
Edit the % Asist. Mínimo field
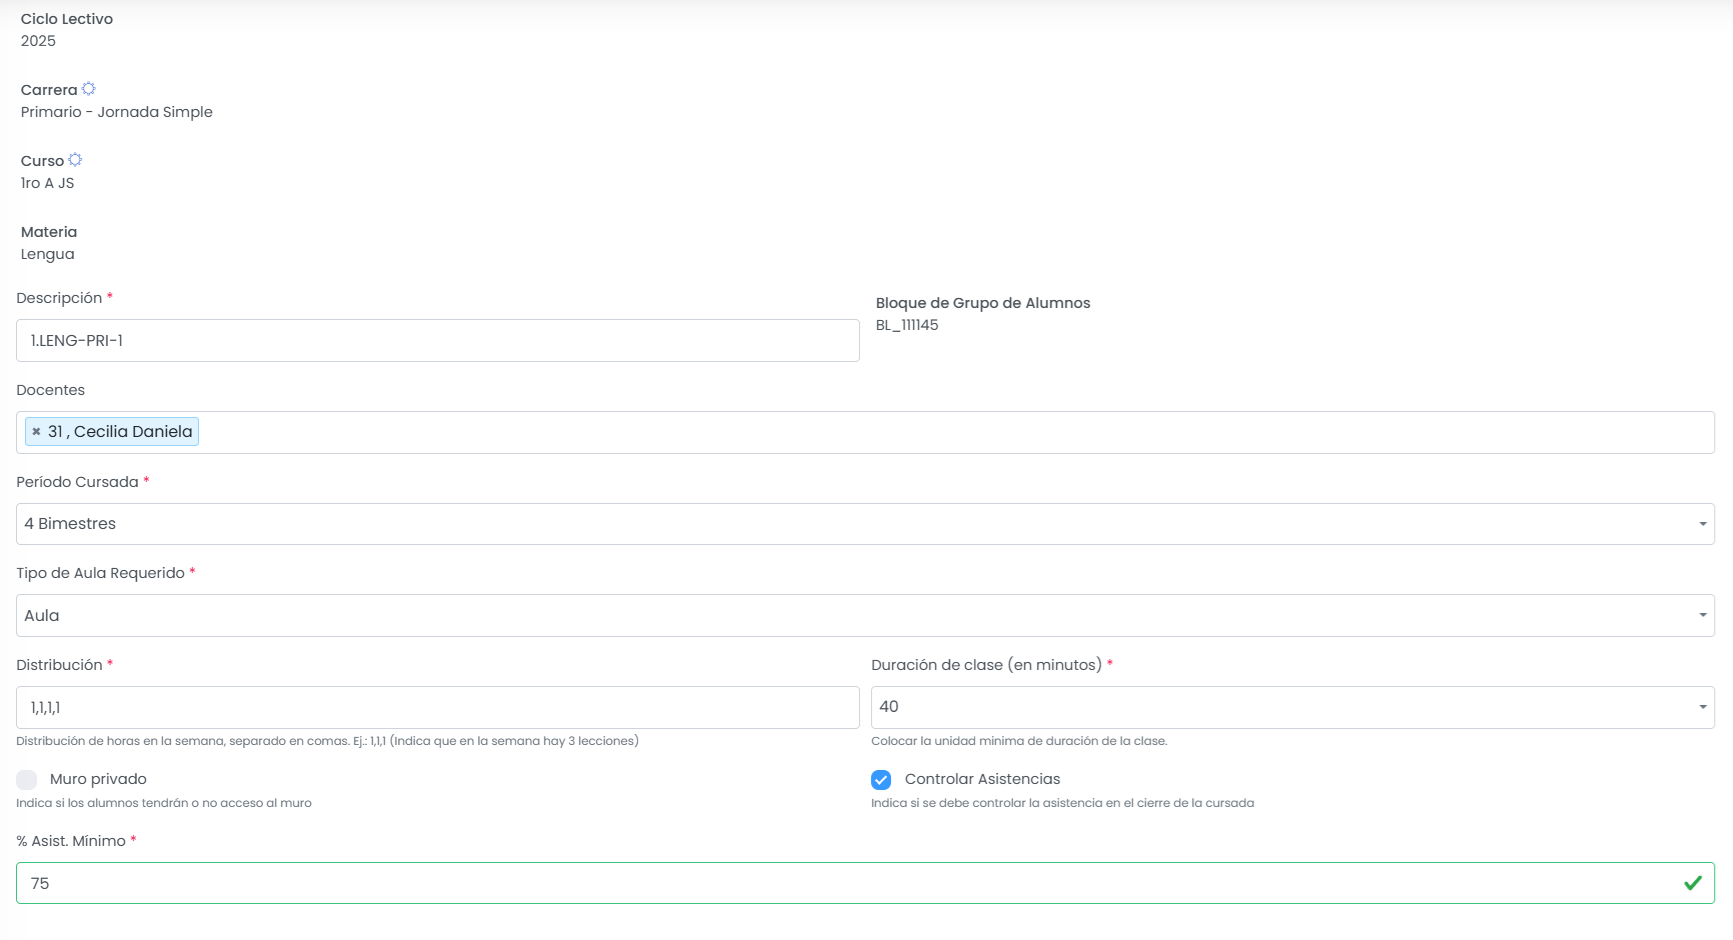coord(865,883)
